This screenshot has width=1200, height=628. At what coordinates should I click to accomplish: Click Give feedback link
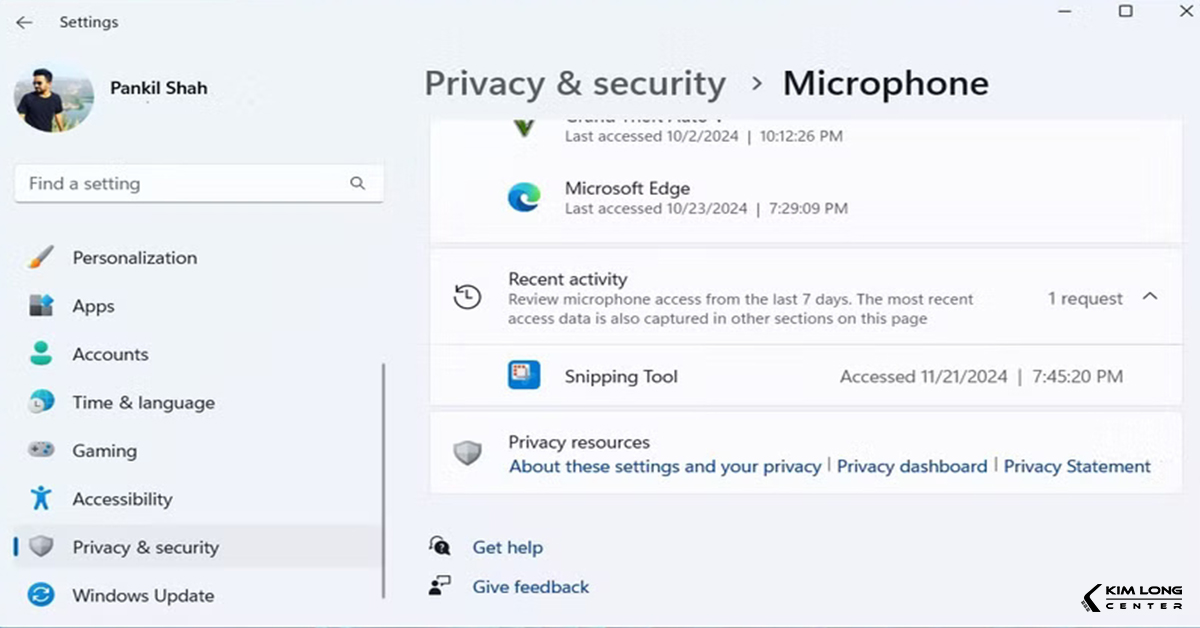click(530, 587)
